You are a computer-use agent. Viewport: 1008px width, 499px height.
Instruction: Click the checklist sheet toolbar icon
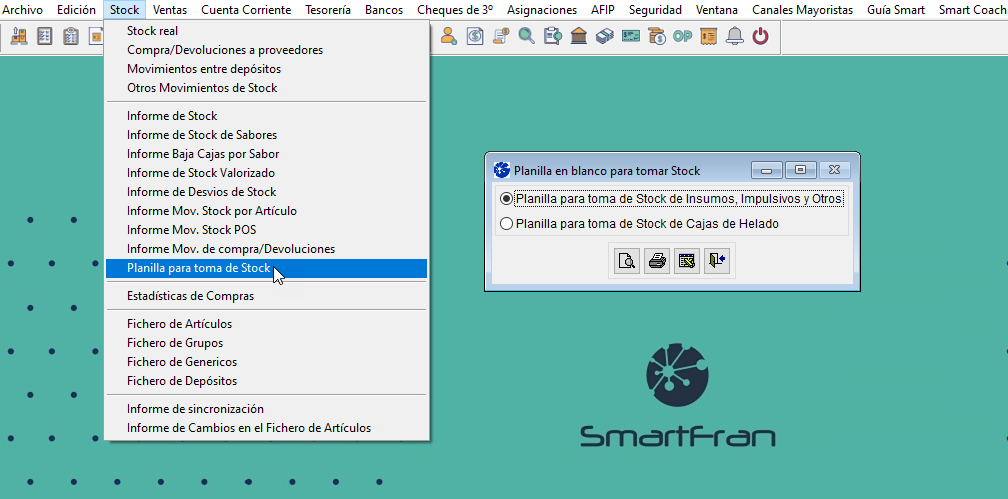tap(44, 37)
